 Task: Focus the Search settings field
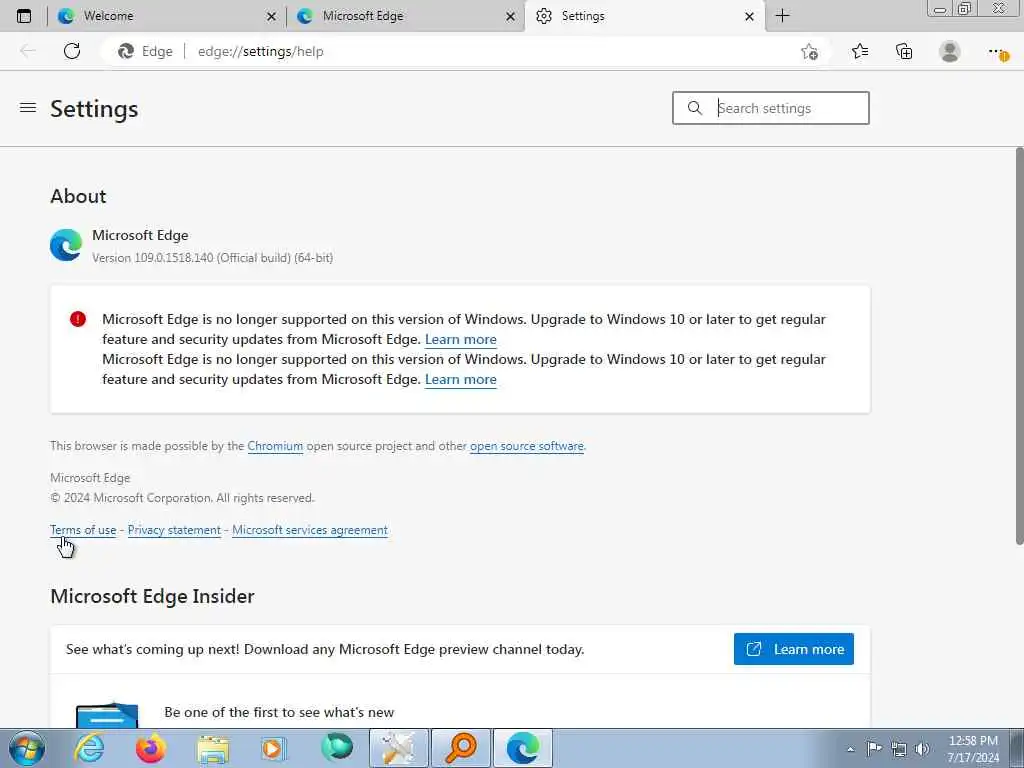point(771,108)
